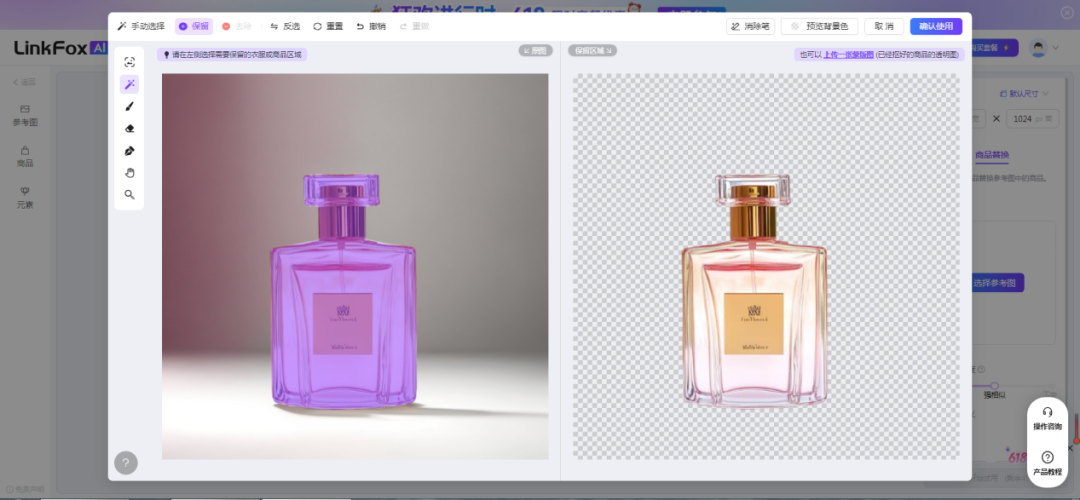Image resolution: width=1080 pixels, height=500 pixels.
Task: Click the help question mark icon
Action: (x=126, y=463)
